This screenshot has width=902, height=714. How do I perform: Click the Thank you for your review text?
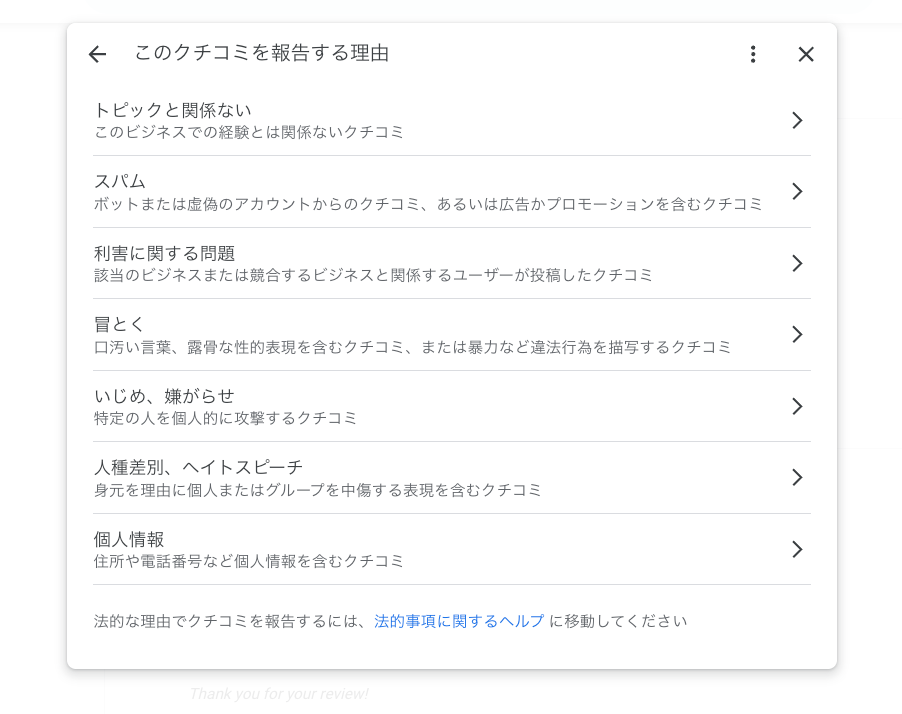pyautogui.click(x=278, y=693)
